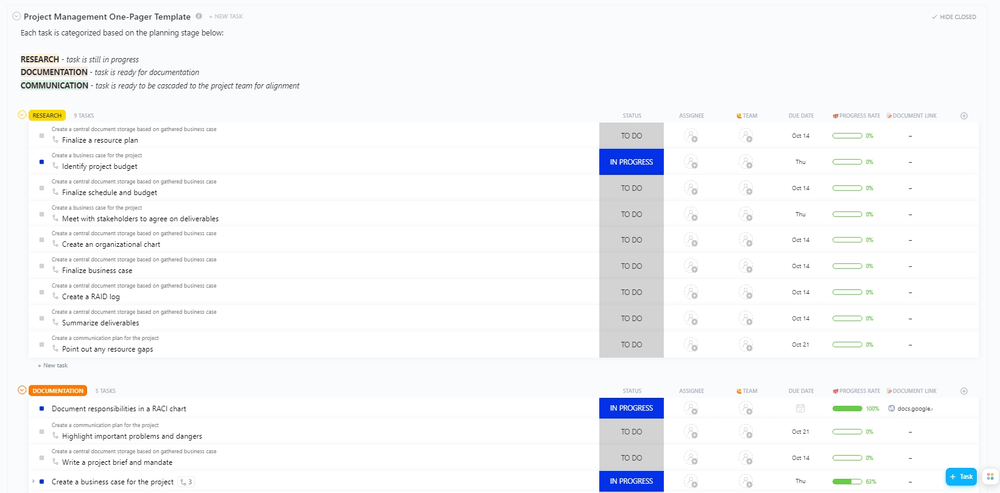This screenshot has height=493, width=1000.
Task: Click the status square for Create a RAID log
Action: [41, 292]
